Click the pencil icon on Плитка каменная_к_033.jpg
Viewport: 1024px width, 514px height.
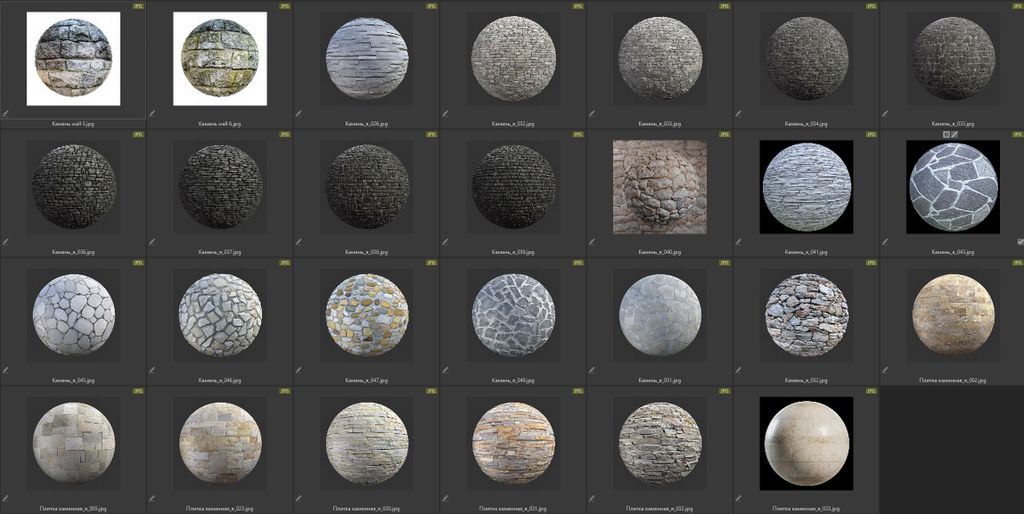pos(738,498)
